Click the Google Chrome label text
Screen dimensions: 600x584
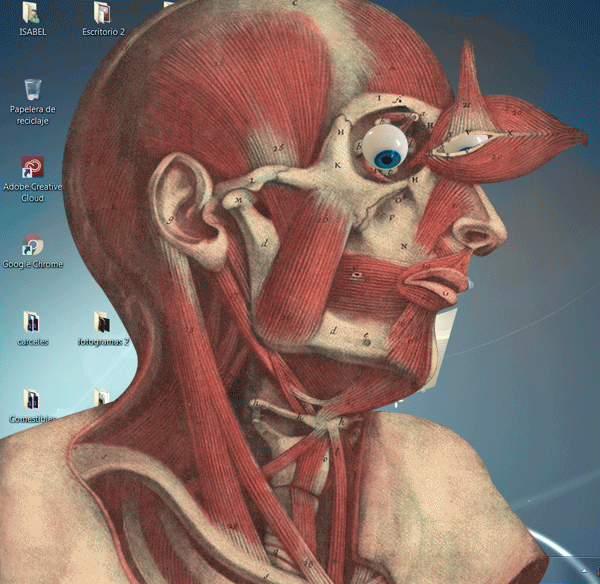tap(33, 264)
